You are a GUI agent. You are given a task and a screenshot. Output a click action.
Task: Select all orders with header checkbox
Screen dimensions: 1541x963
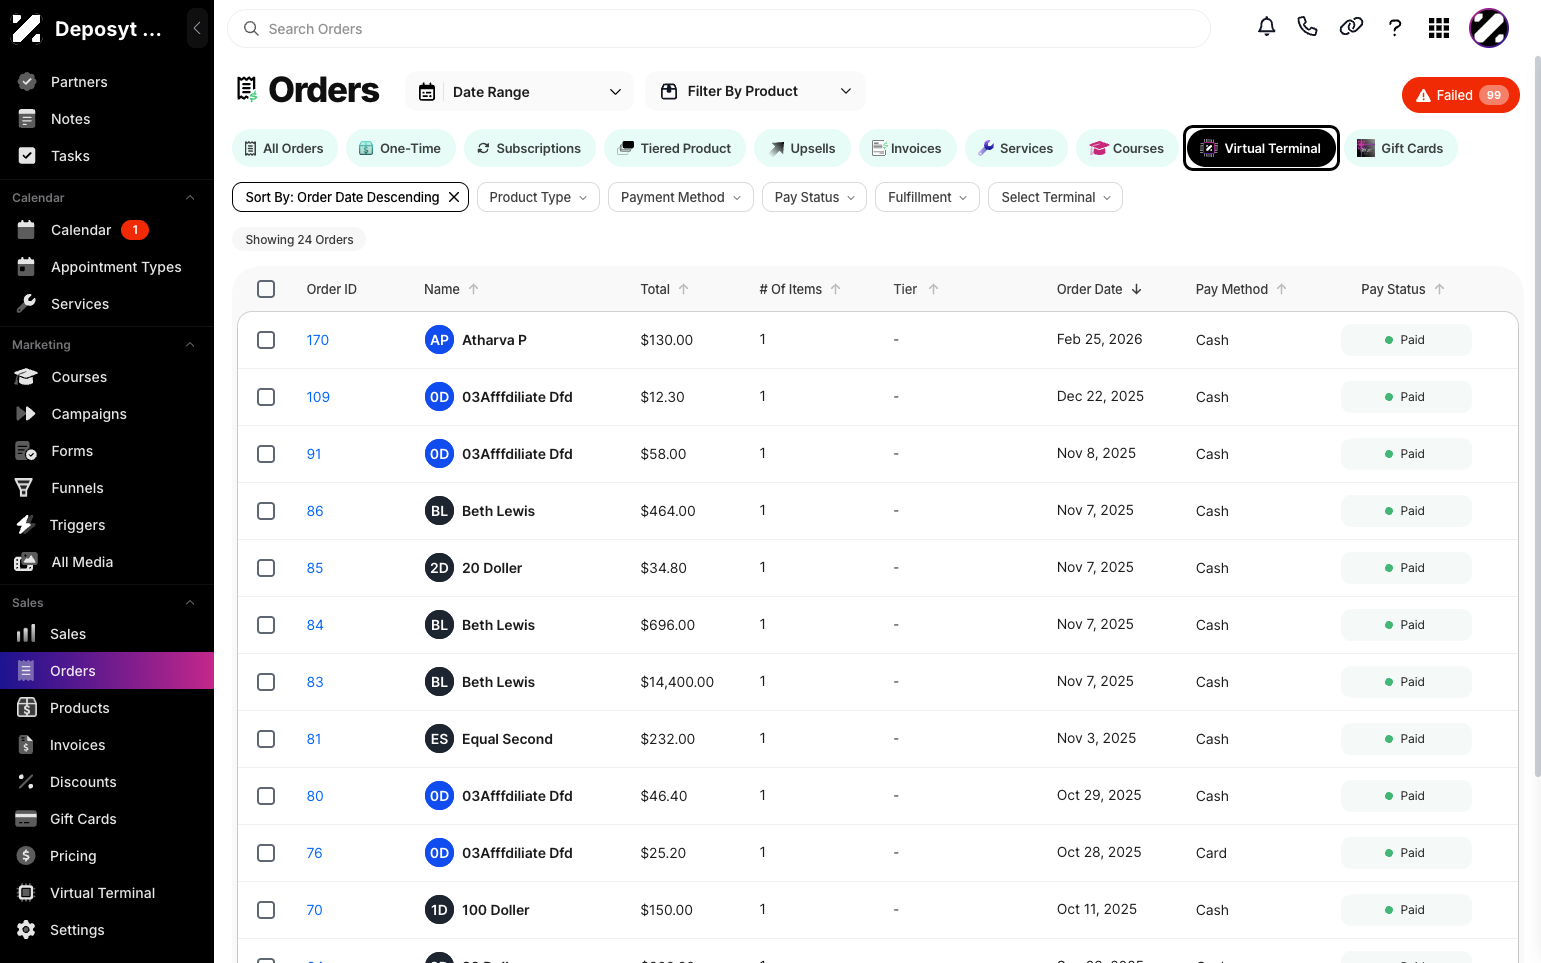(266, 289)
